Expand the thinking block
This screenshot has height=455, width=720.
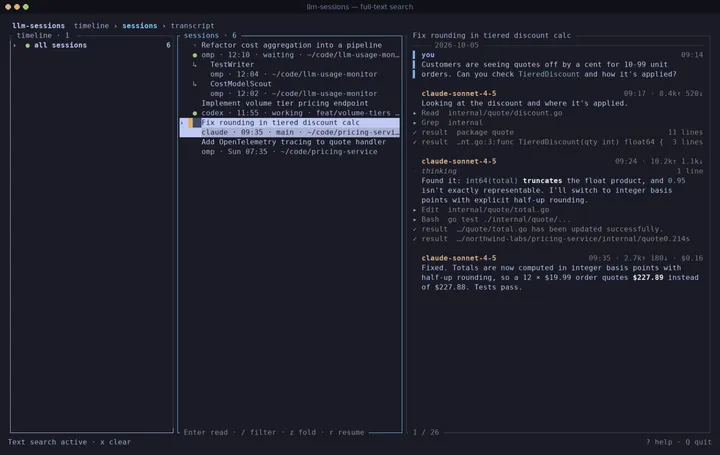pyautogui.click(x=439, y=171)
